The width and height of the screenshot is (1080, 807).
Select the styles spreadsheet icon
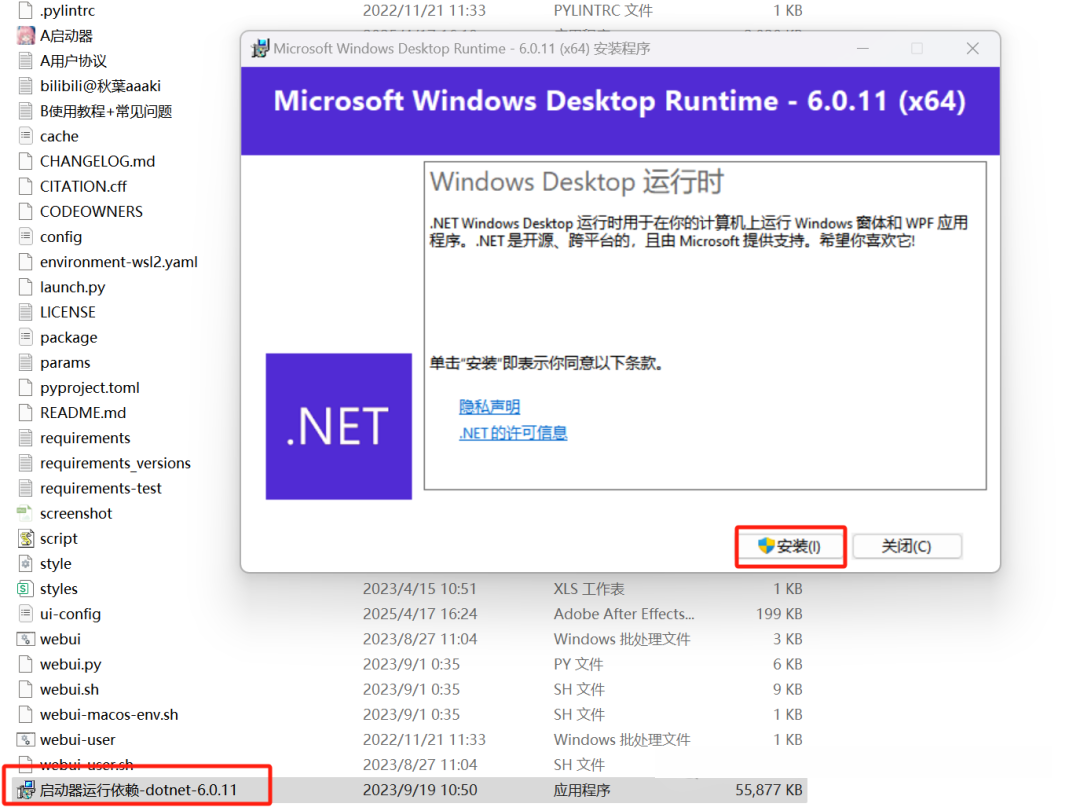[x=25, y=589]
